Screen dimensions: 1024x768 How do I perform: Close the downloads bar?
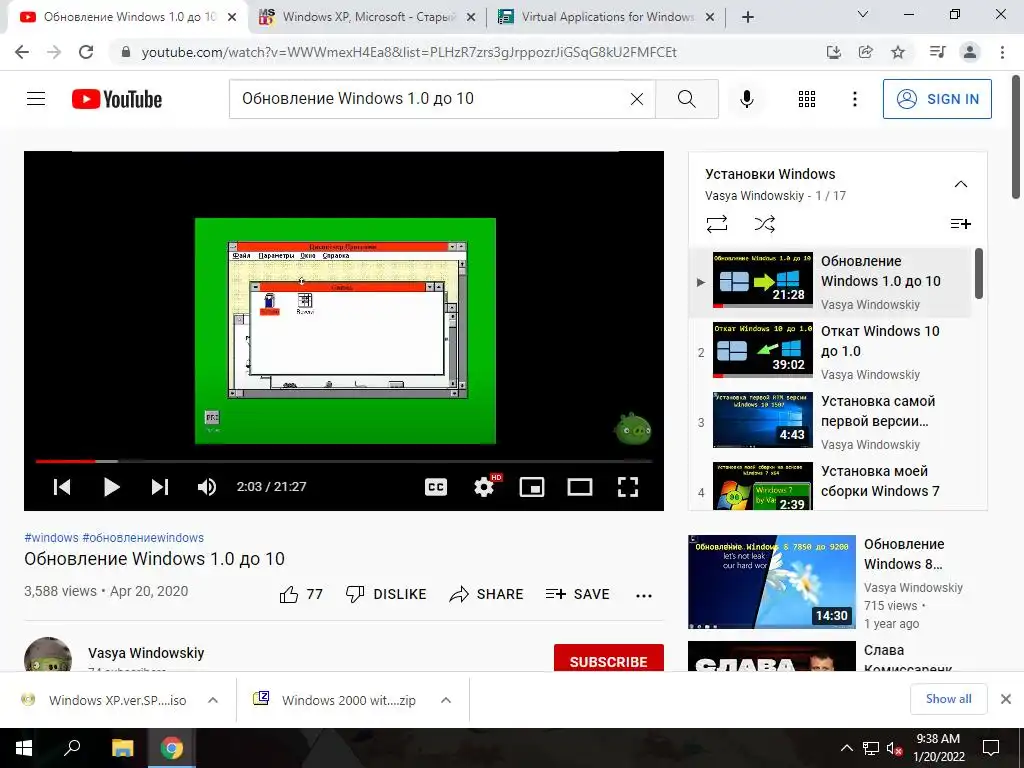1006,699
